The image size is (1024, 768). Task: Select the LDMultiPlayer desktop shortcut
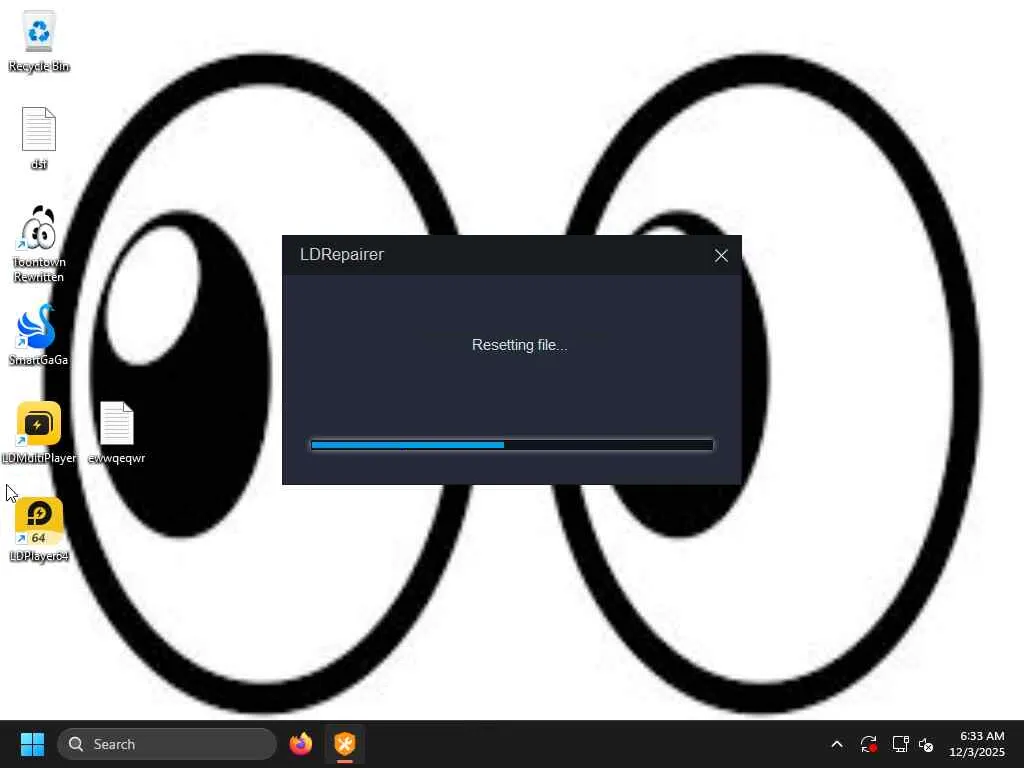(x=39, y=432)
